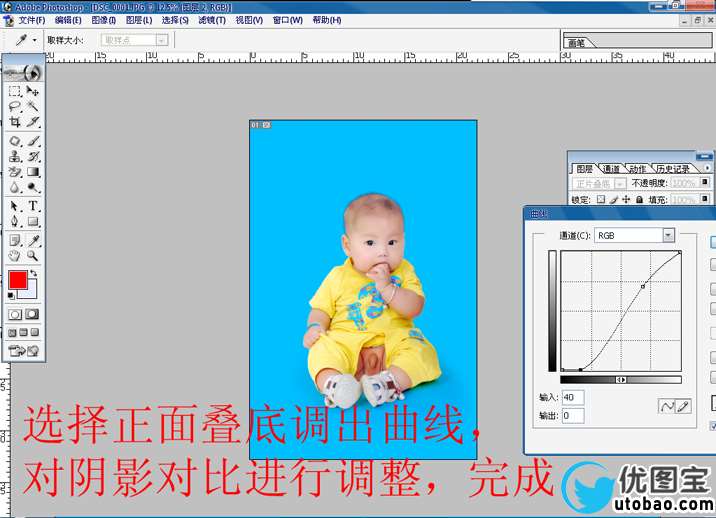Open the 取样大小 sample size dropdown
The width and height of the screenshot is (716, 518).
click(161, 40)
